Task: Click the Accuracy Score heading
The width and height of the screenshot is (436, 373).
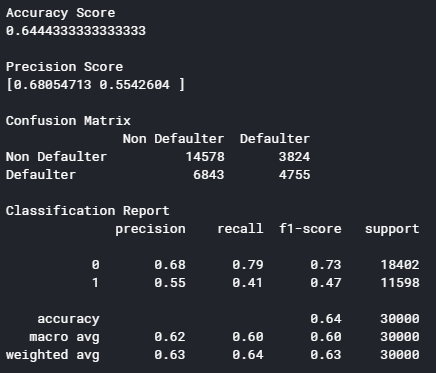Action: pos(61,13)
